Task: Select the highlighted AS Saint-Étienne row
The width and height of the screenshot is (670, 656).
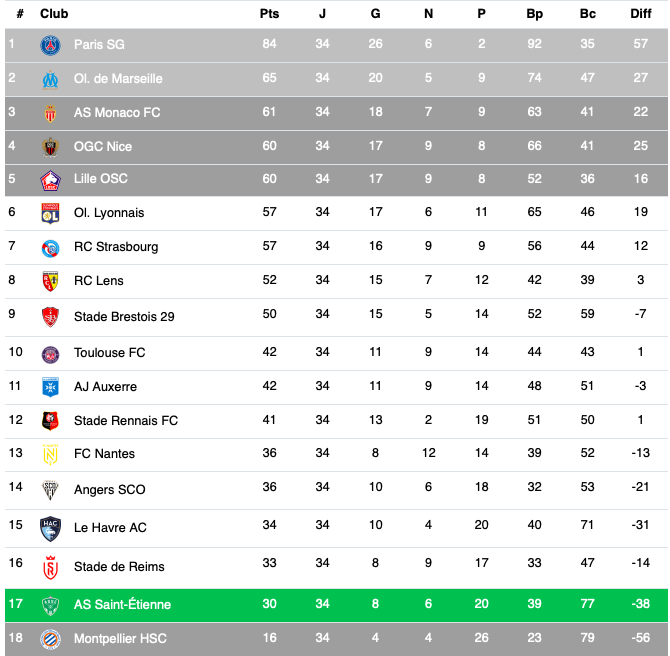Action: (x=336, y=605)
